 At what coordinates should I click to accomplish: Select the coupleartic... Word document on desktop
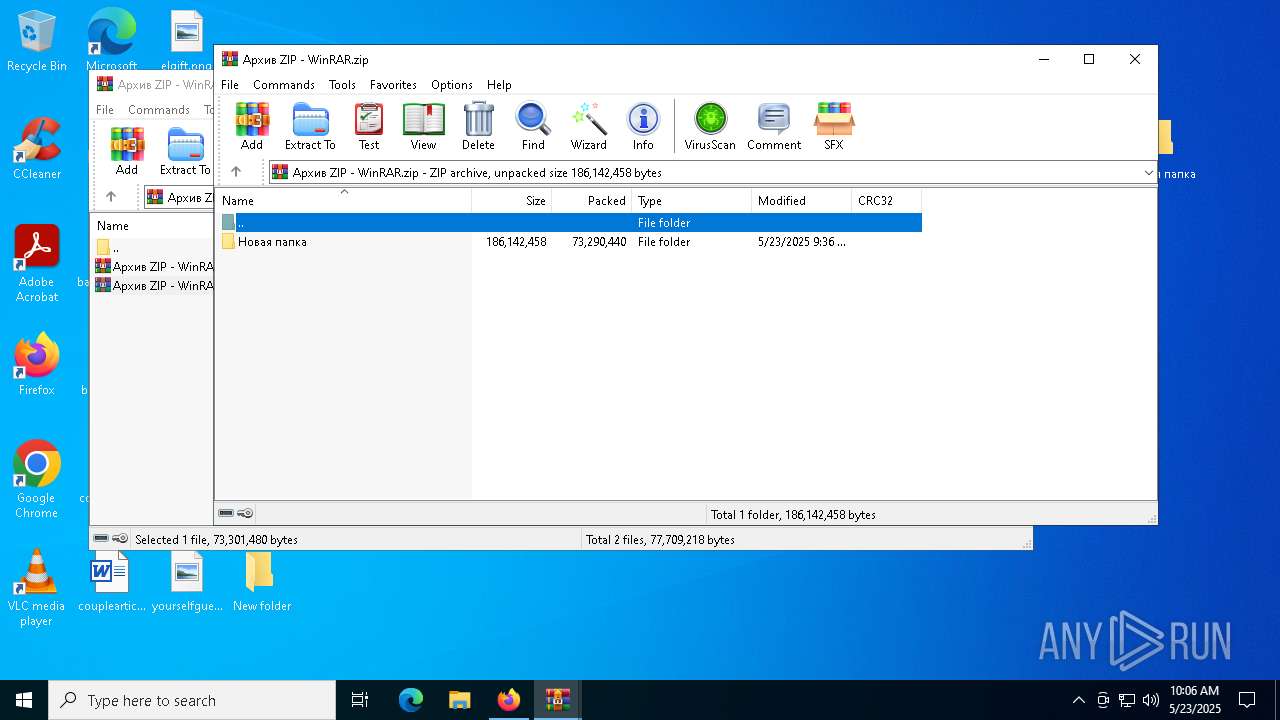tap(111, 580)
